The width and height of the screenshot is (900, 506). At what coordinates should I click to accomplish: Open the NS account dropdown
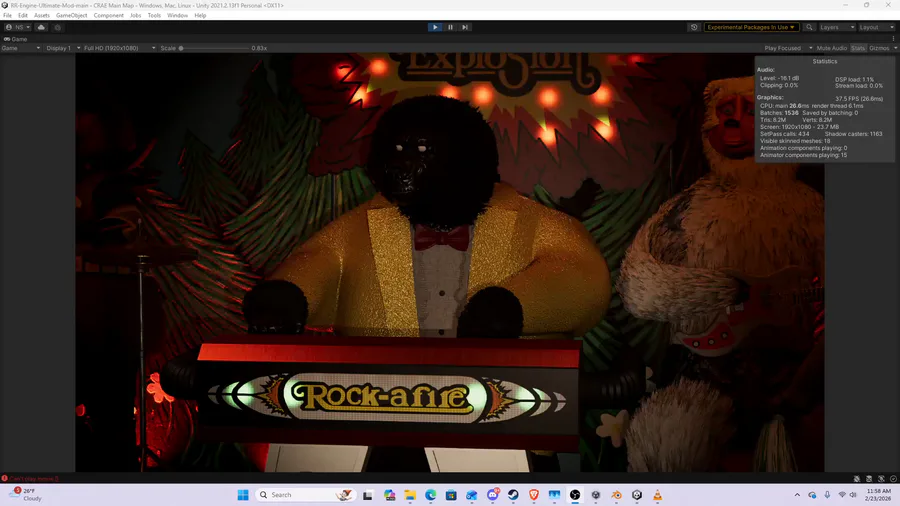18,27
